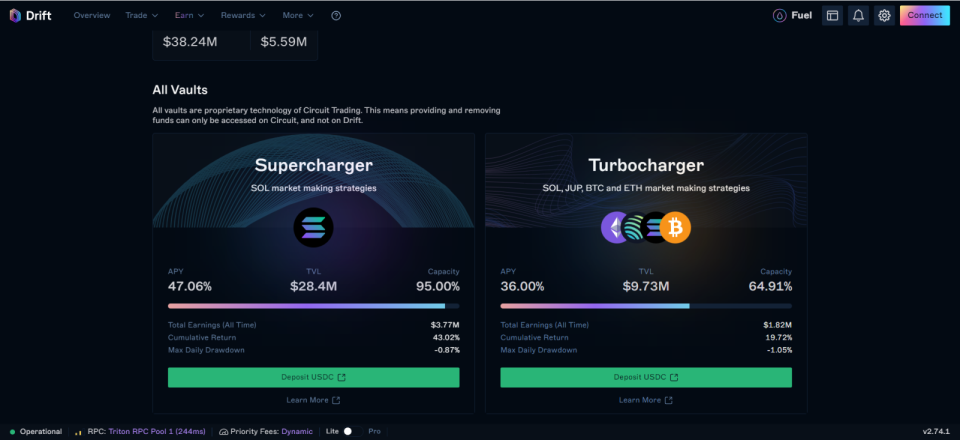Click the Bitcoin icon in Turbocharger card
This screenshot has width=960, height=440.
675,228
